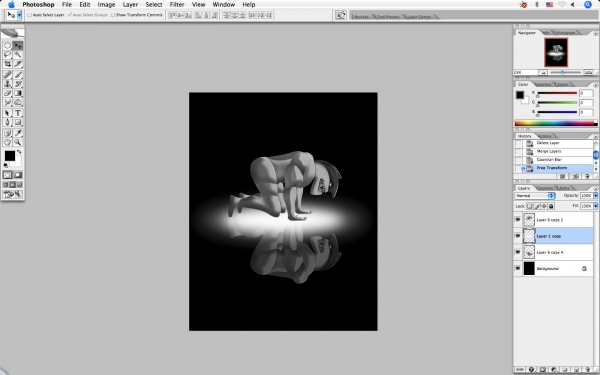Viewport: 600px width, 375px height.
Task: Select the Eraser tool
Action: [x=7, y=93]
